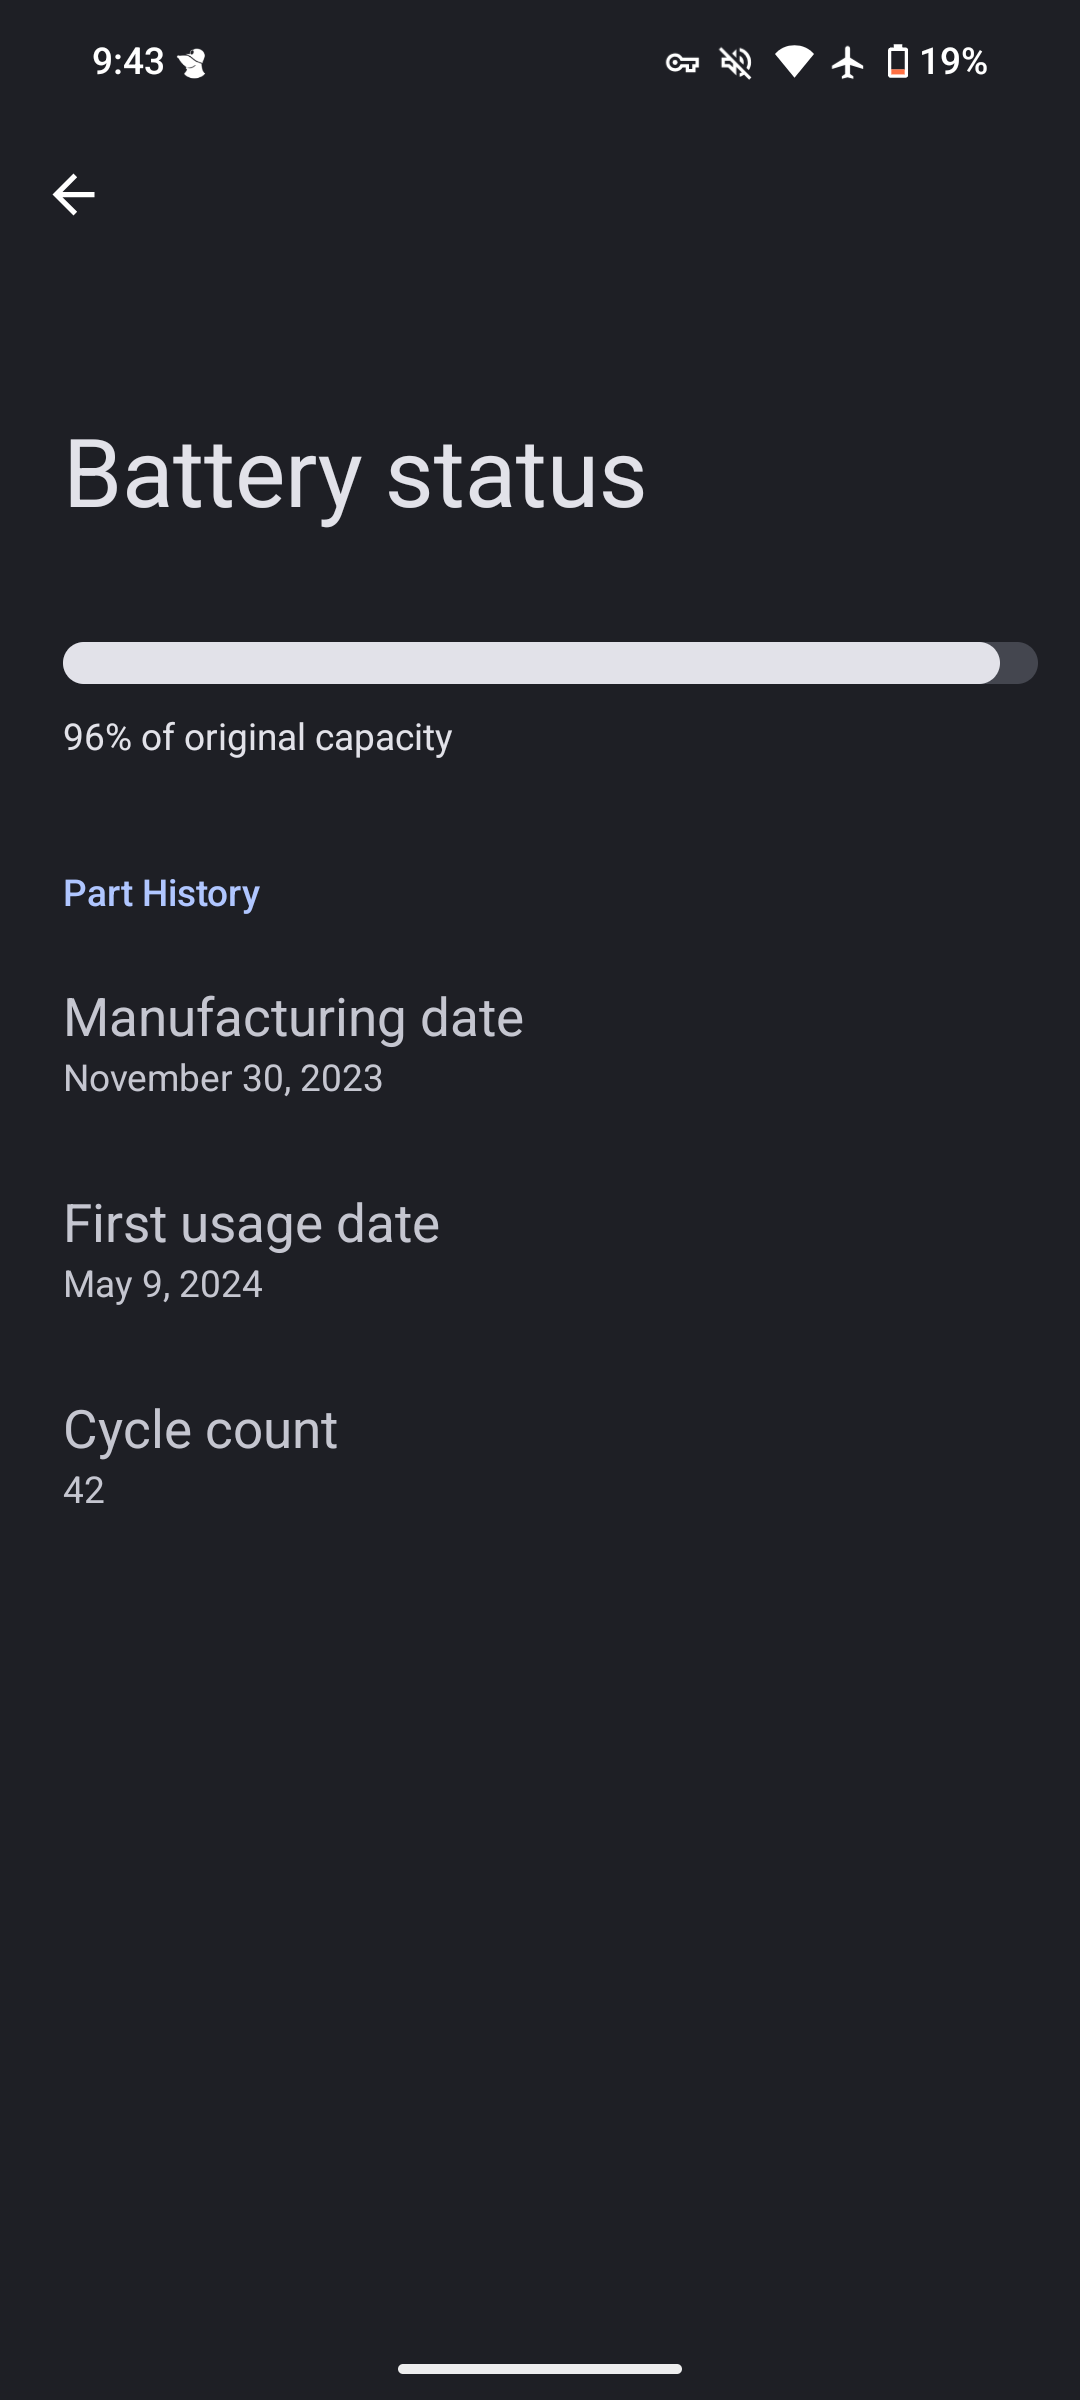The width and height of the screenshot is (1080, 2400).
Task: Tap the muted sound status icon
Action: pyautogui.click(x=736, y=63)
